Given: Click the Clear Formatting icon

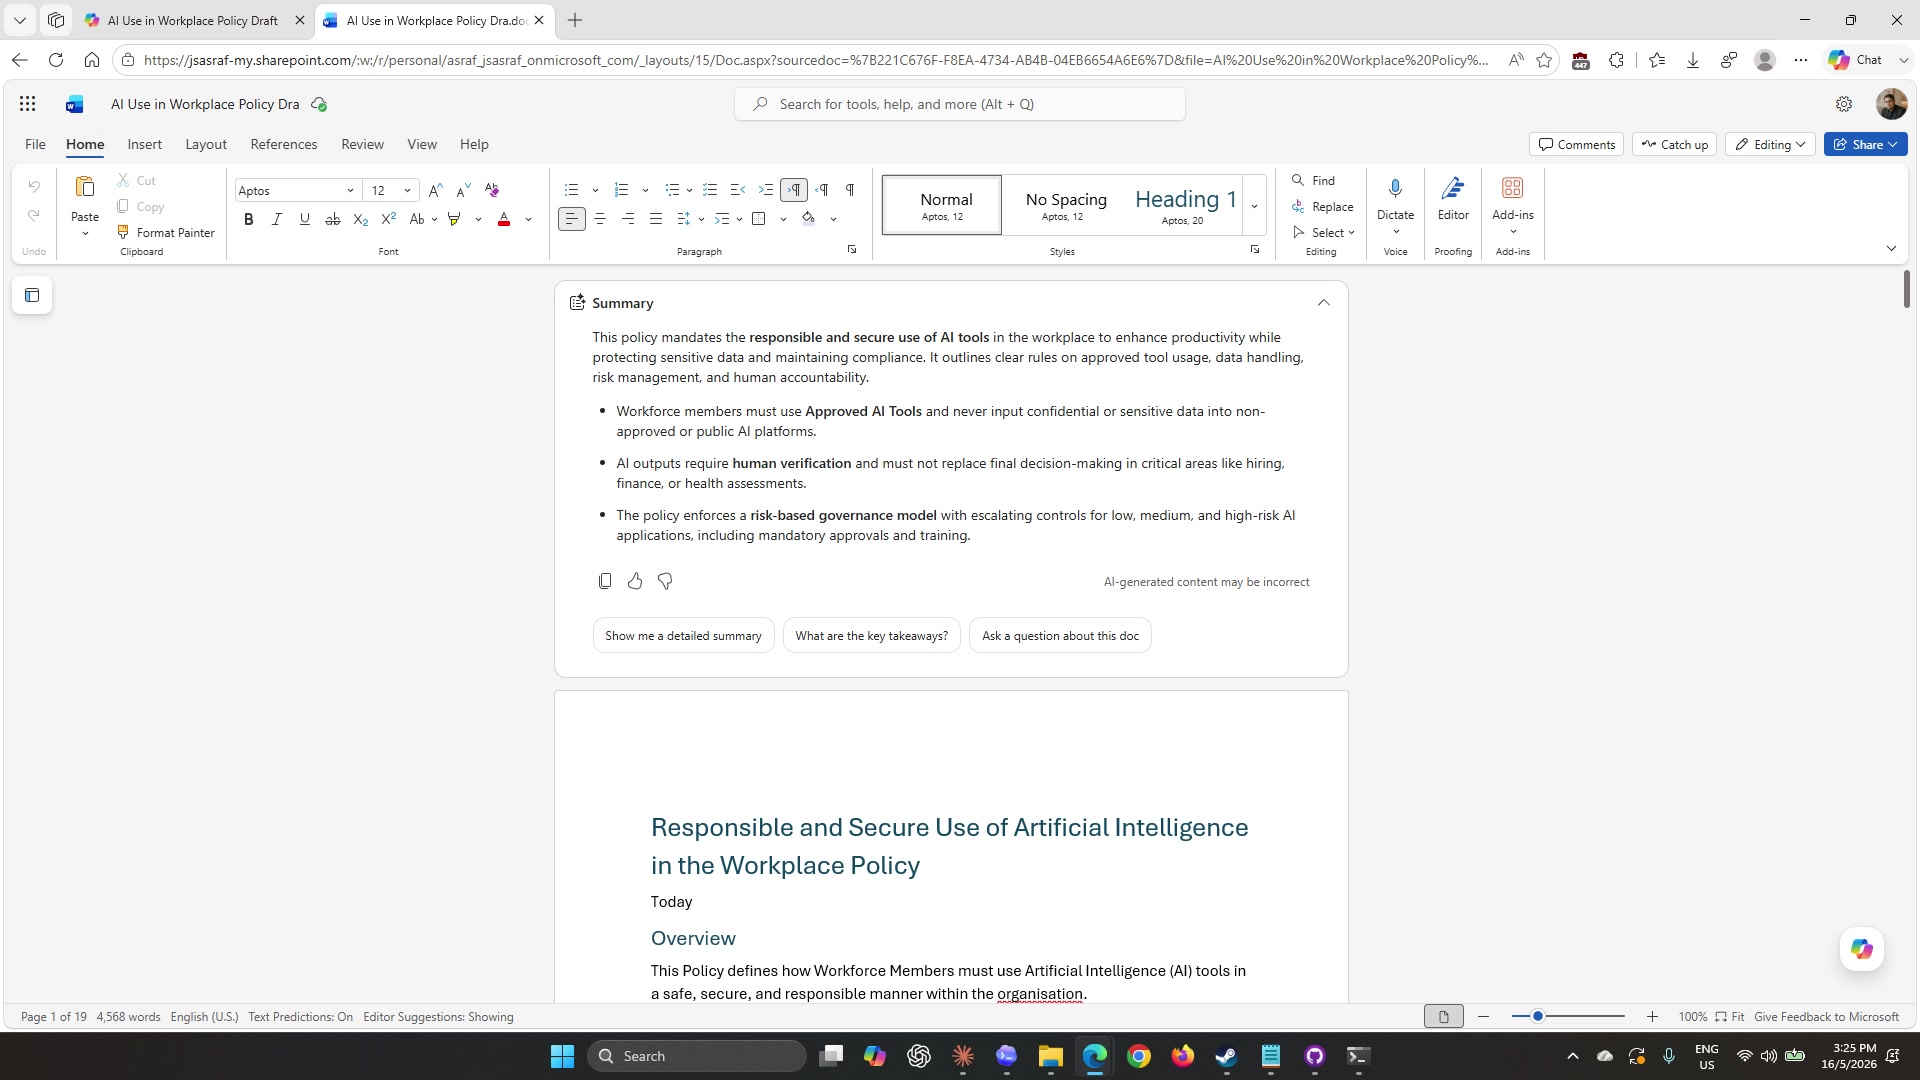Looking at the screenshot, I should (491, 190).
